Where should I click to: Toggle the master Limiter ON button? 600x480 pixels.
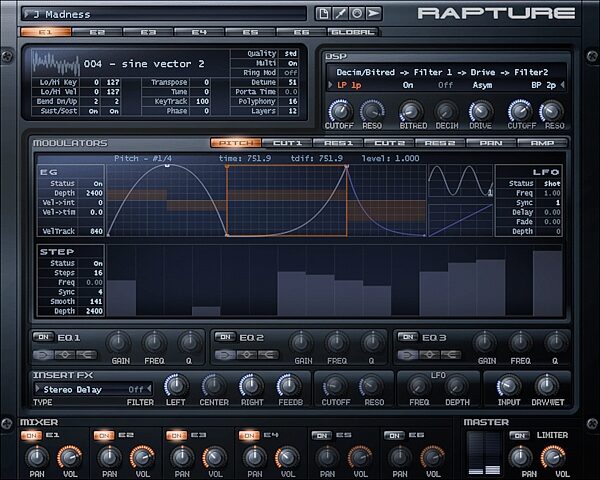tap(520, 436)
